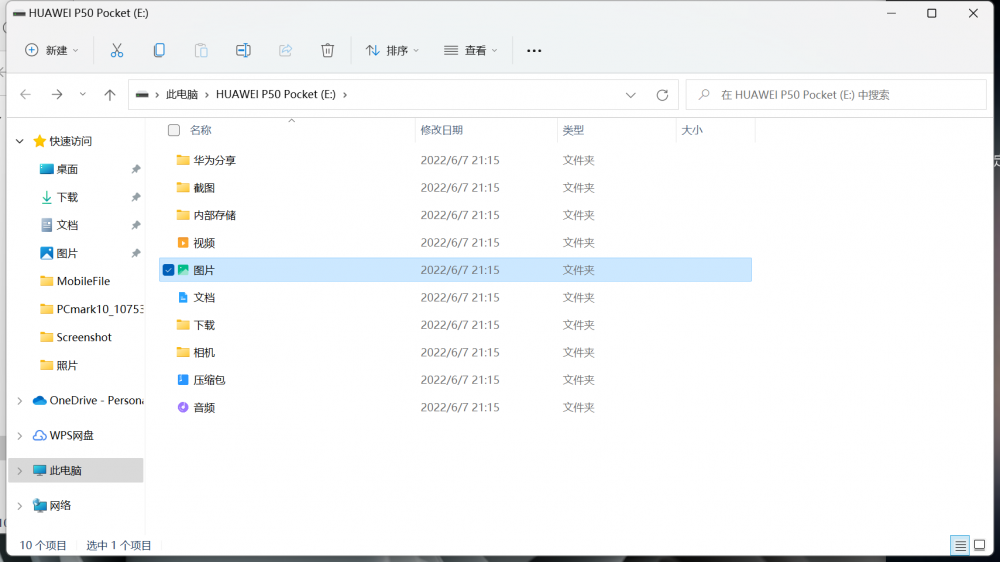Switch to large icons view in status bar
1000x562 pixels.
pyautogui.click(x=980, y=545)
